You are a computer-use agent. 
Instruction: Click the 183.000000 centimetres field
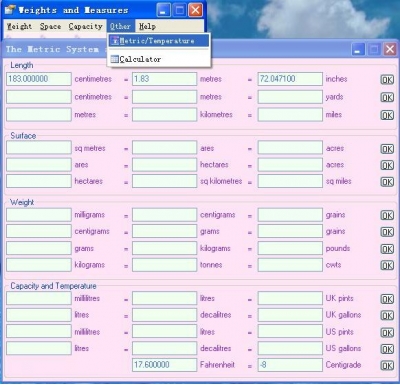click(x=39, y=79)
